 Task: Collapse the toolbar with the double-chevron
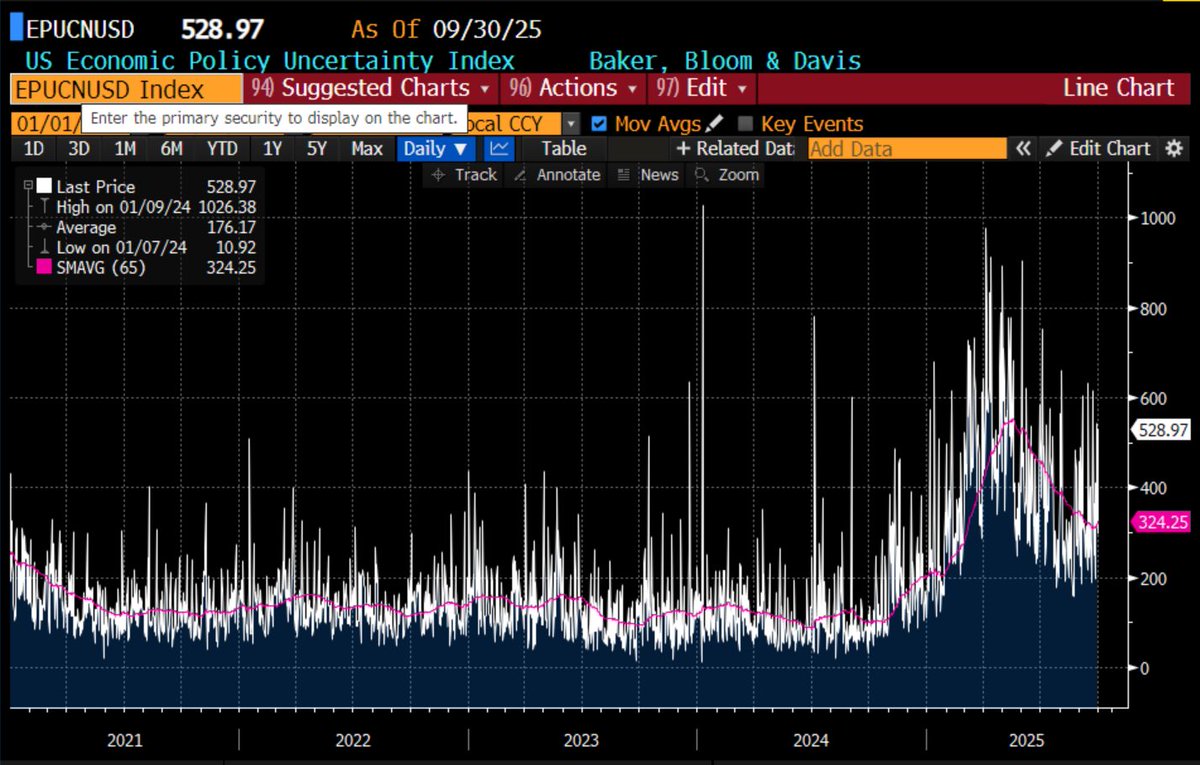[1022, 148]
